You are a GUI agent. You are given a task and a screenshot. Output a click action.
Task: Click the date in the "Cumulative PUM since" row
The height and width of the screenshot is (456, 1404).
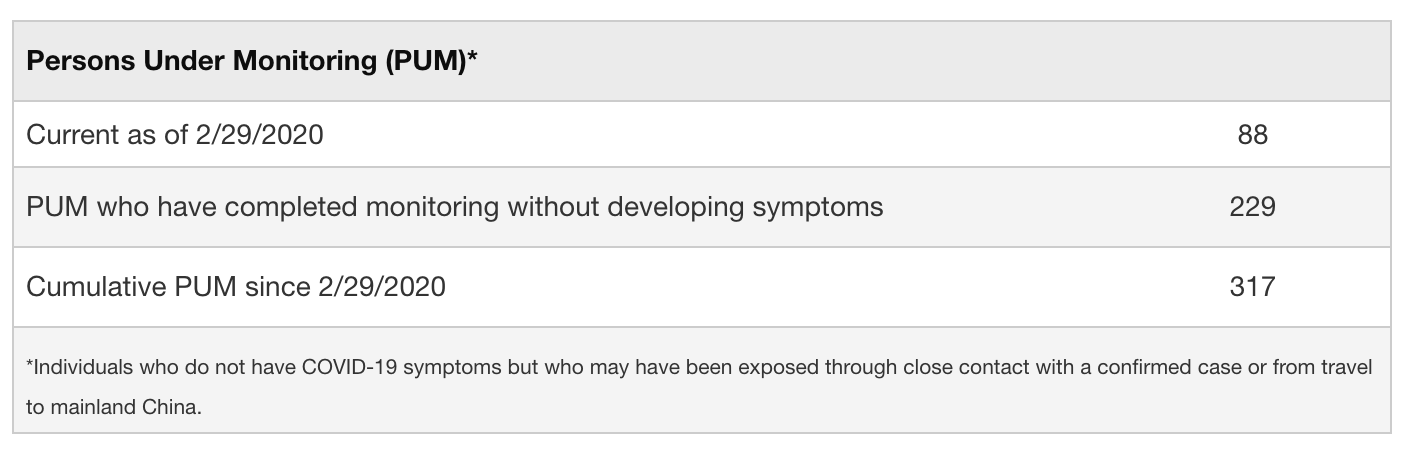(380, 287)
